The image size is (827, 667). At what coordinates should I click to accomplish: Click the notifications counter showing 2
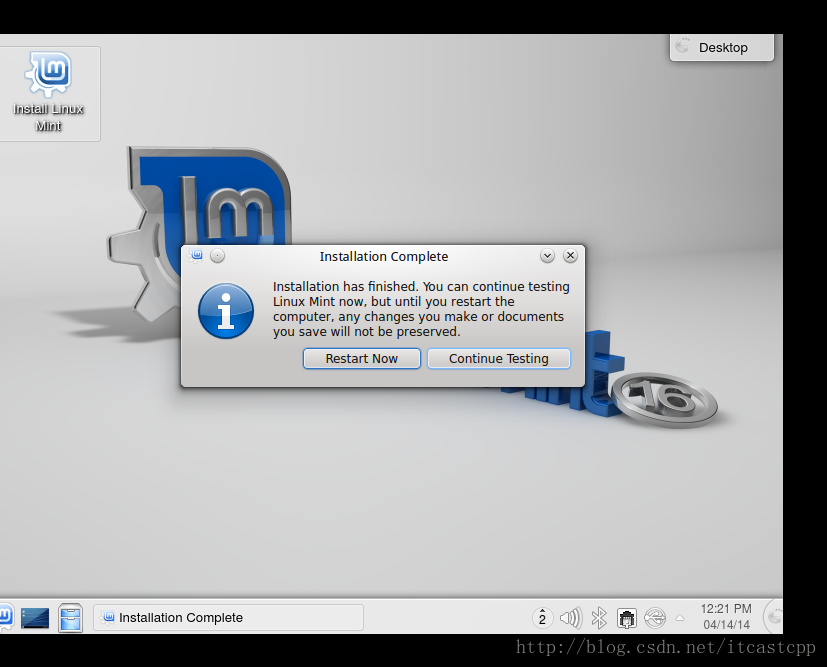tap(542, 618)
